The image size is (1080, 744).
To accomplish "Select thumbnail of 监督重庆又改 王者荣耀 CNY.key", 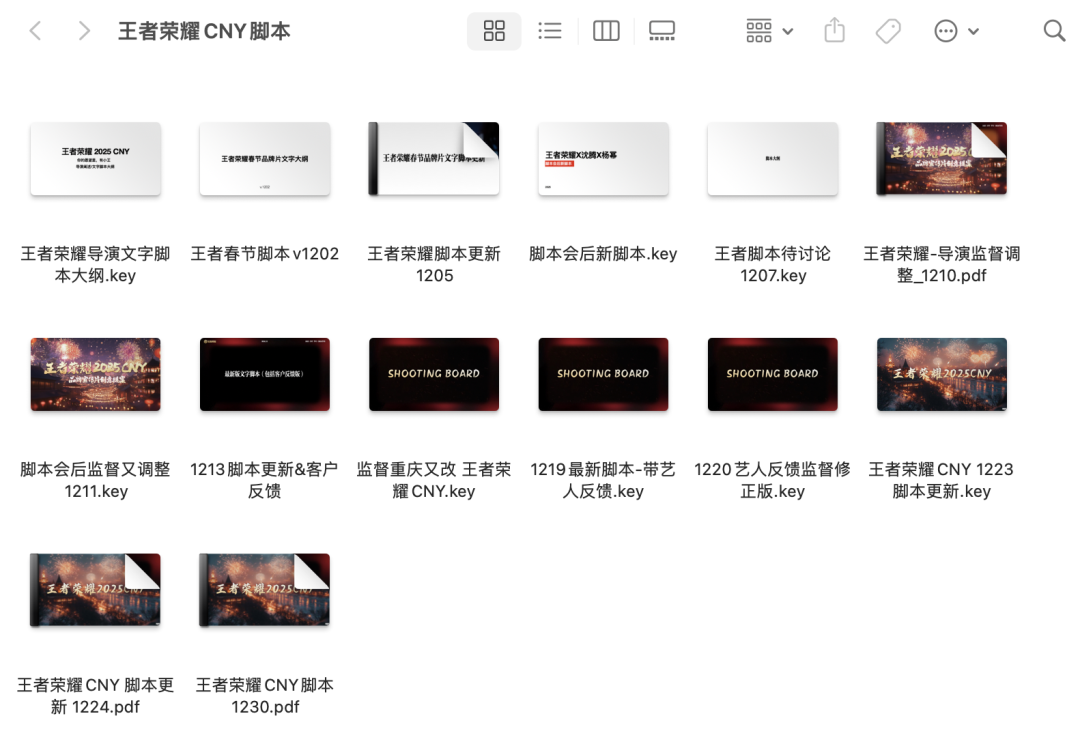I will click(434, 375).
